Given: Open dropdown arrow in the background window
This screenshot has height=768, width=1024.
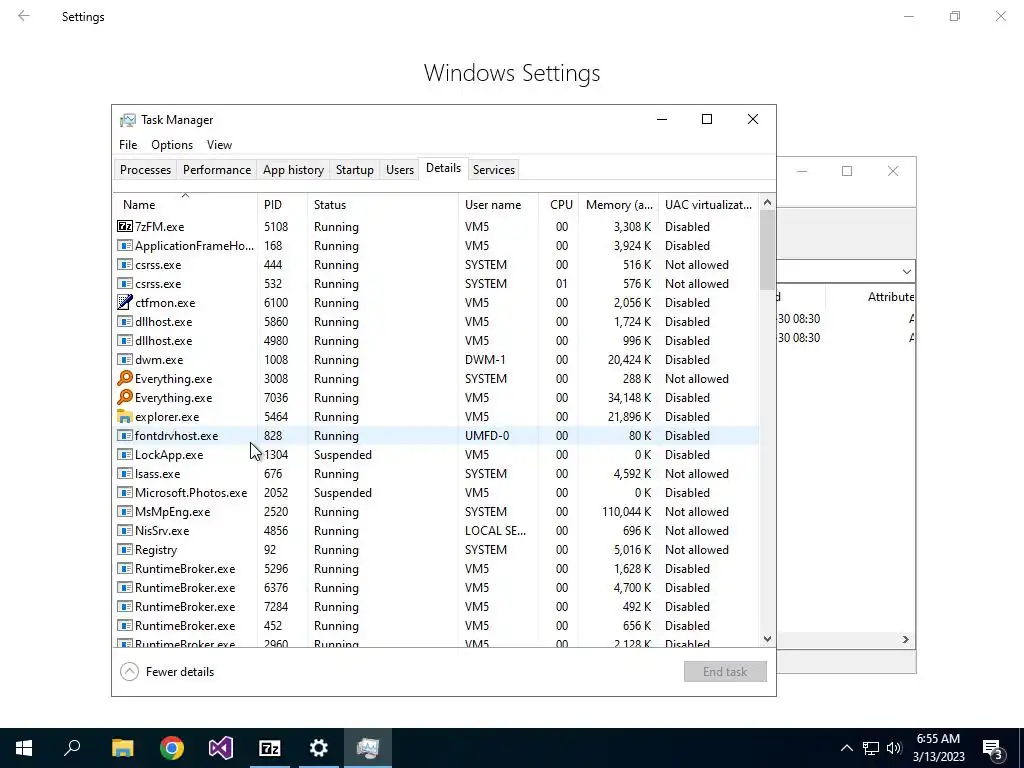Looking at the screenshot, I should coord(906,271).
